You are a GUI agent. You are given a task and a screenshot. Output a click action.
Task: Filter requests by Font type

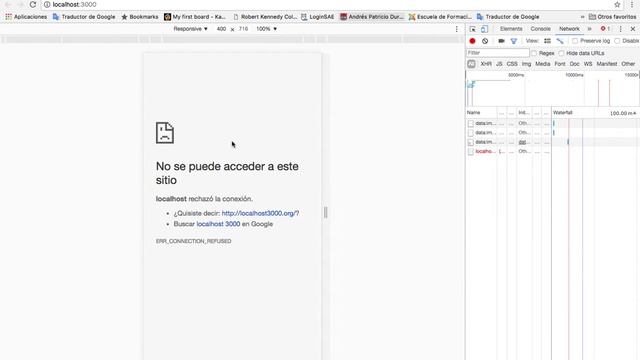(560, 64)
